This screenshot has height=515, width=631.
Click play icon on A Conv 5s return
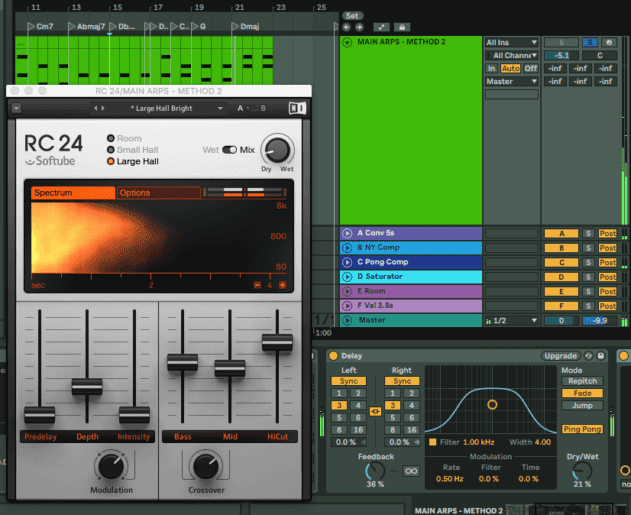click(x=347, y=233)
